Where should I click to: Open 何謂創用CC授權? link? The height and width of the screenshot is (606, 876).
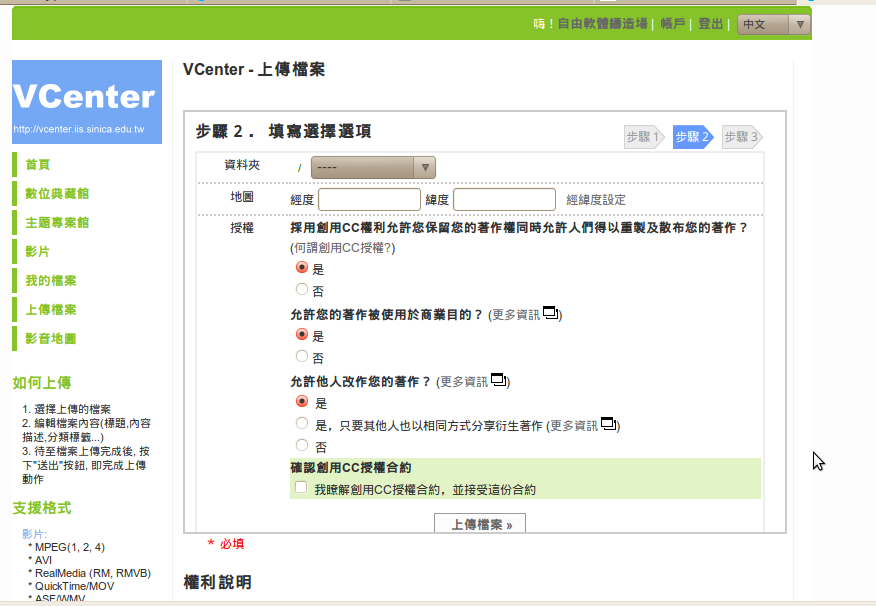[x=342, y=248]
